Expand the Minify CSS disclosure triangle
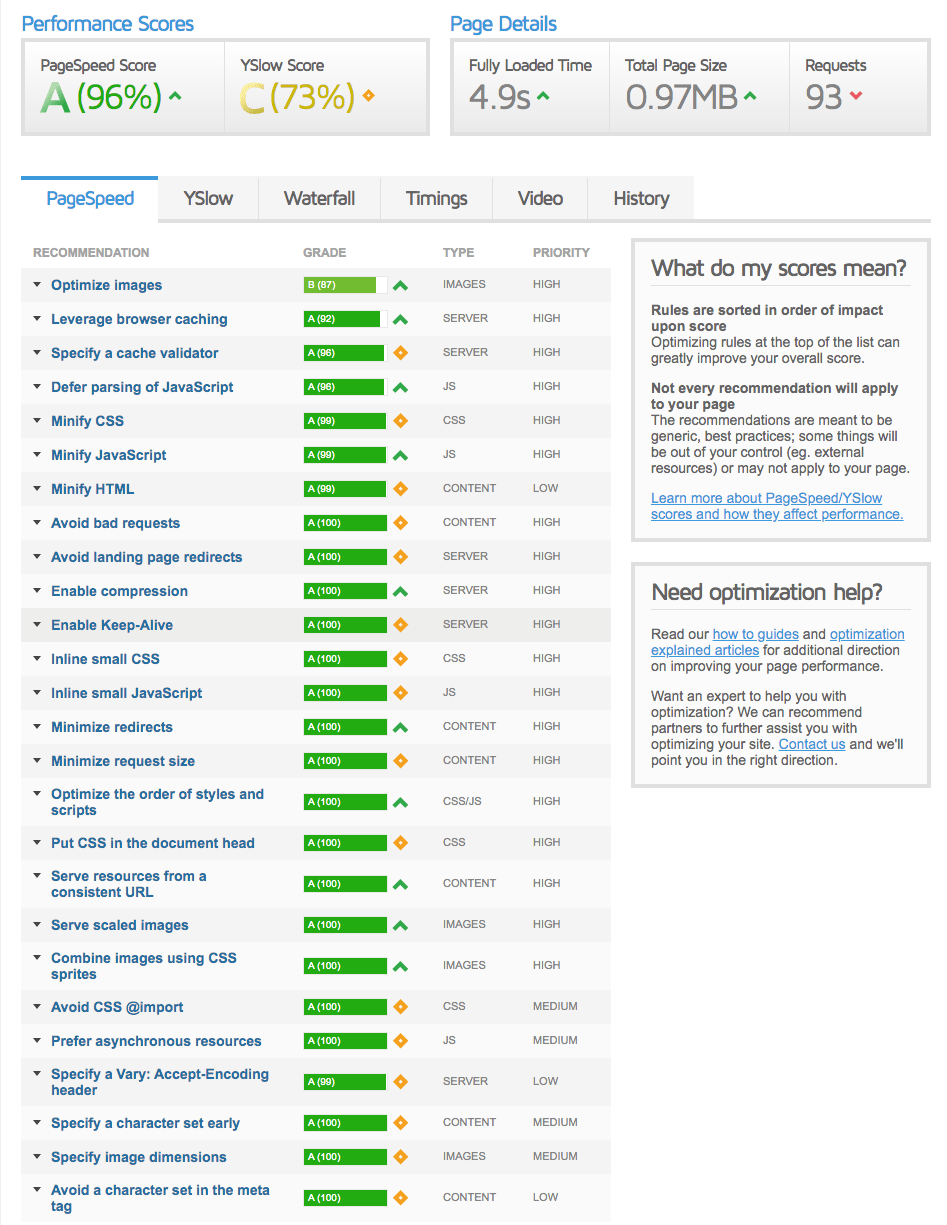 (37, 422)
